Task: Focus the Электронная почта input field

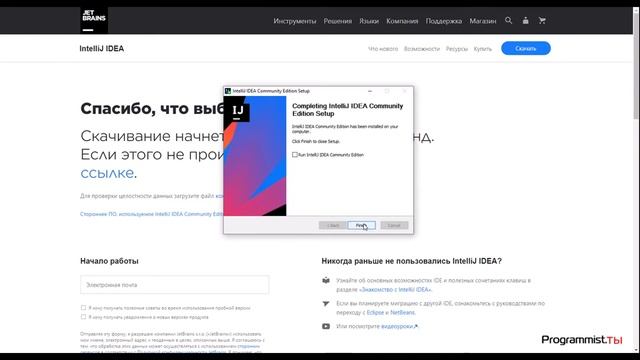Action: [x=175, y=284]
